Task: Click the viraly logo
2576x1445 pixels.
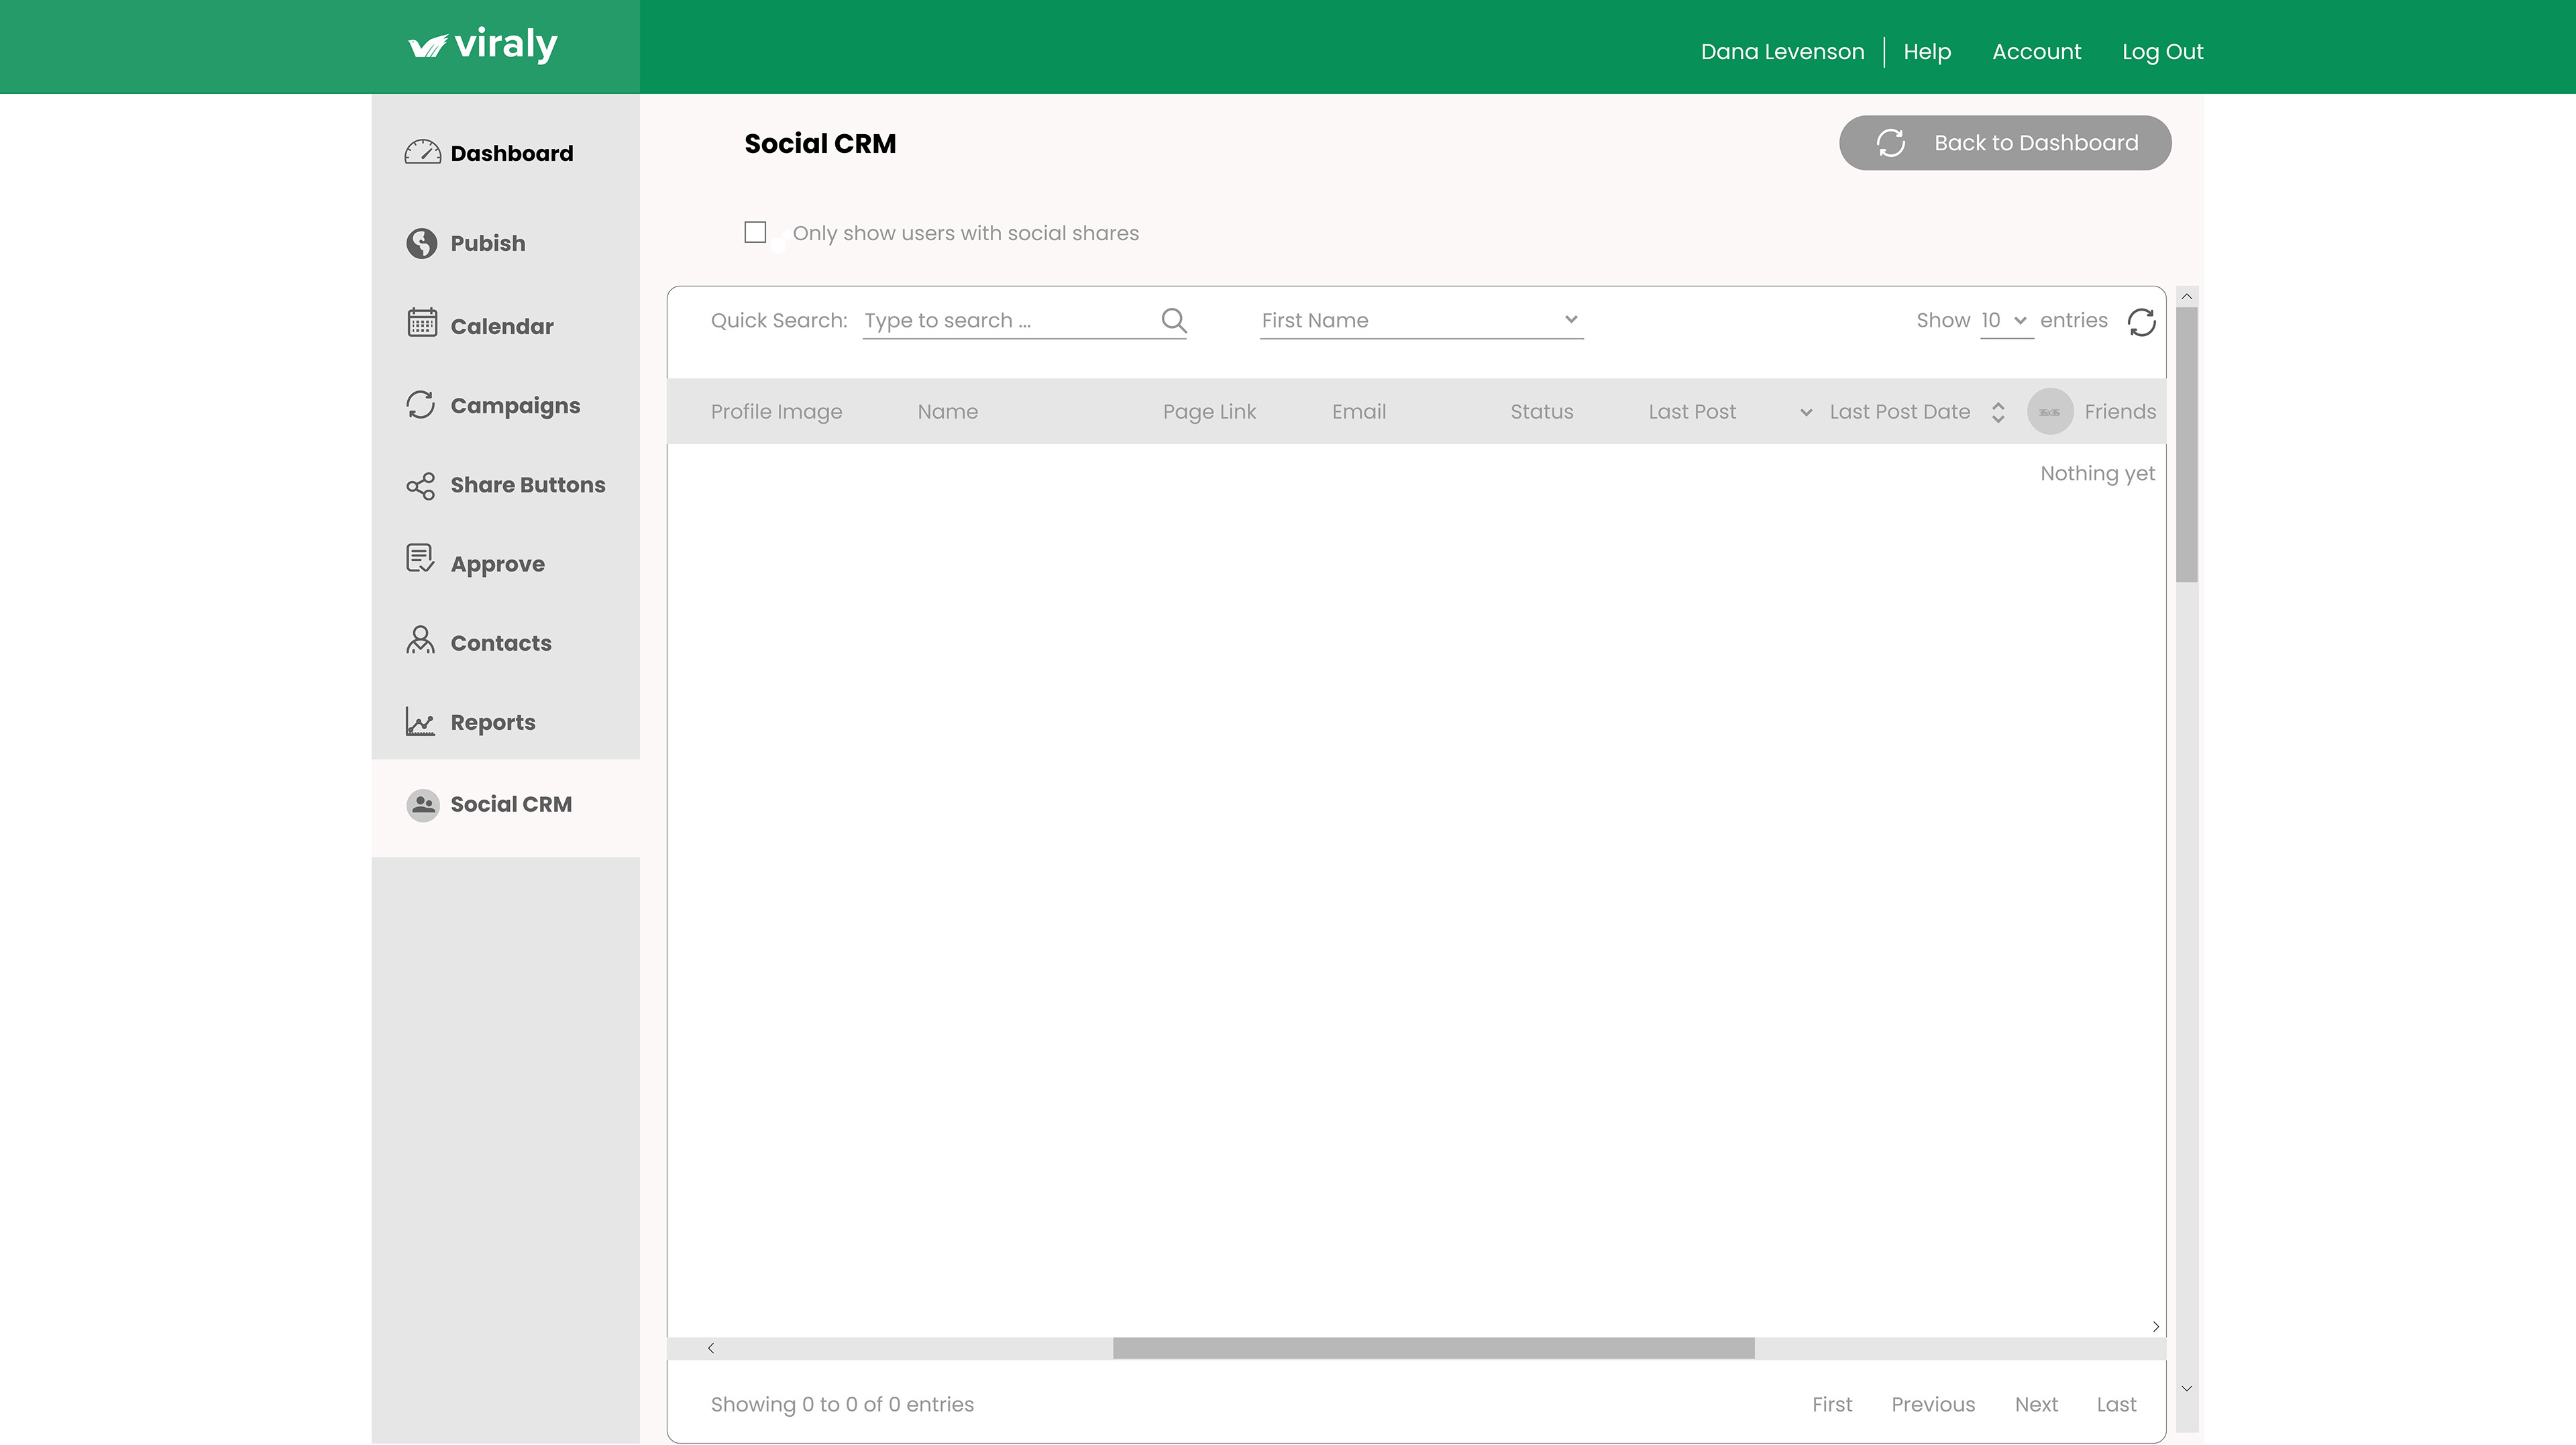Action: click(483, 45)
